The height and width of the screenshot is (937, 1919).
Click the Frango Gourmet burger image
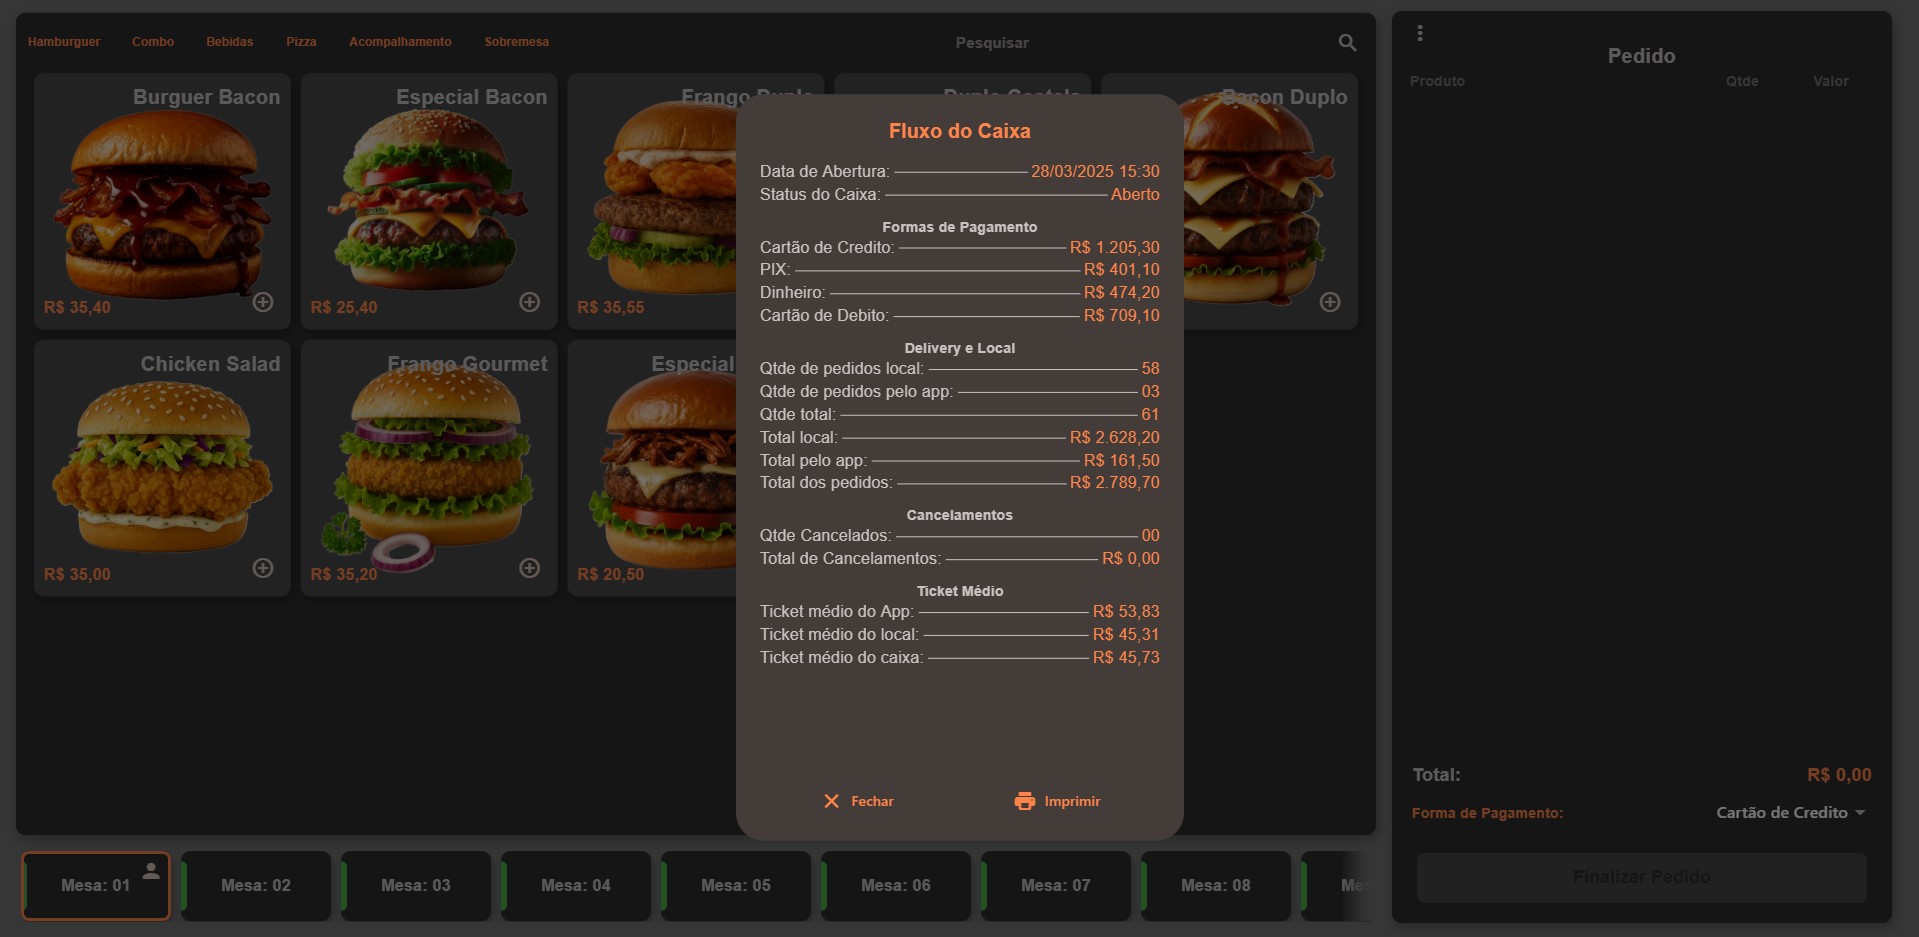click(x=430, y=466)
